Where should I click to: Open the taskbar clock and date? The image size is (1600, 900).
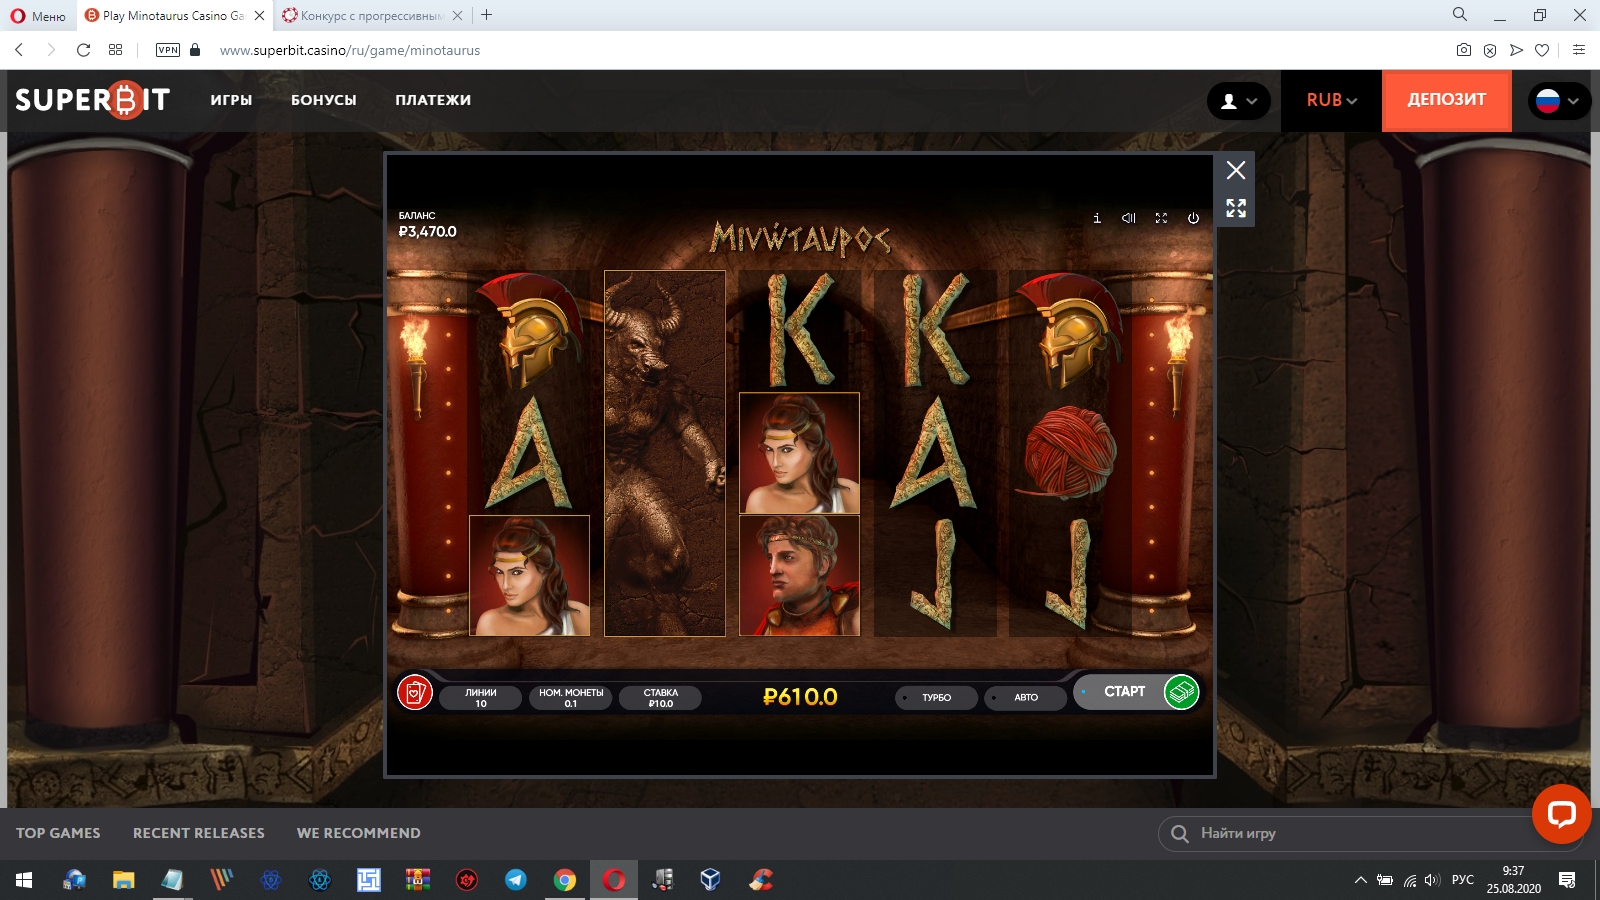[x=1513, y=880]
